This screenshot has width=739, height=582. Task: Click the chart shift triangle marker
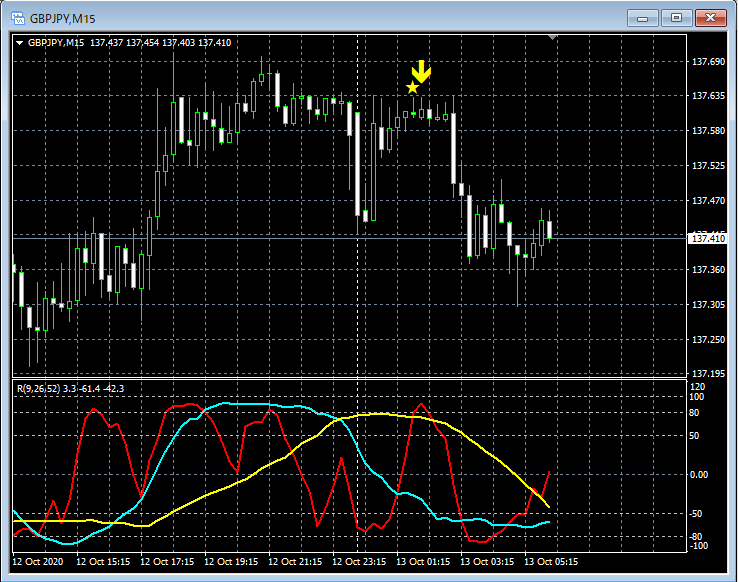(x=552, y=37)
